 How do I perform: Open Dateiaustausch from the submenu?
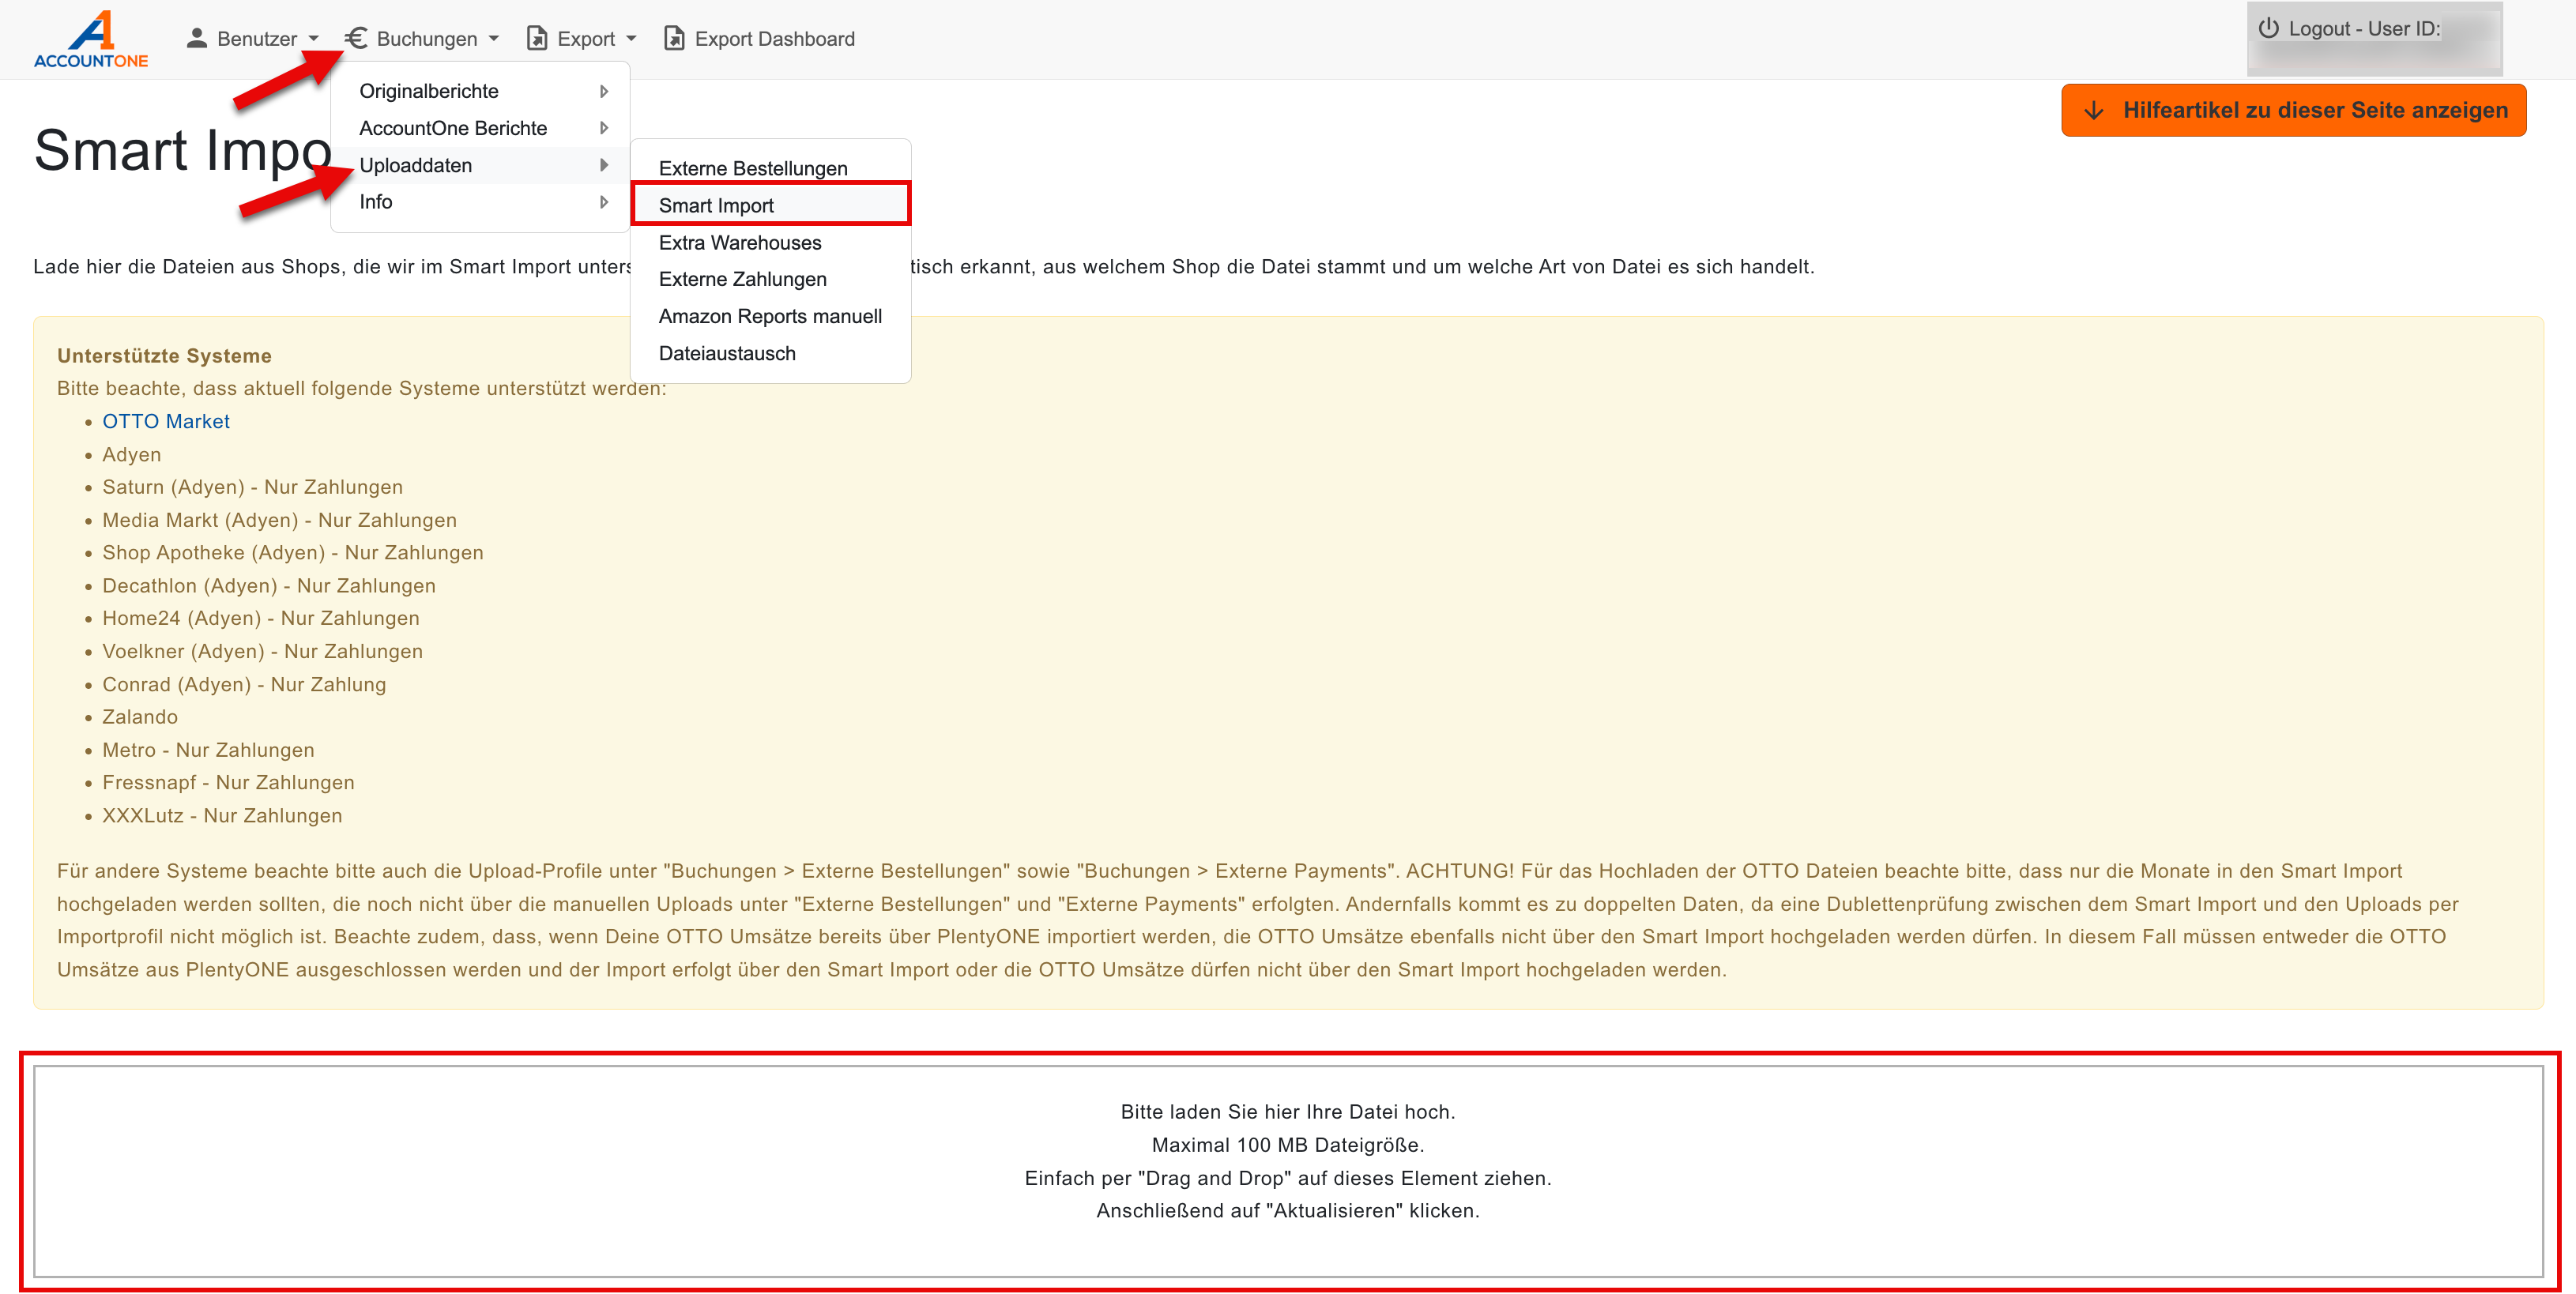tap(726, 353)
